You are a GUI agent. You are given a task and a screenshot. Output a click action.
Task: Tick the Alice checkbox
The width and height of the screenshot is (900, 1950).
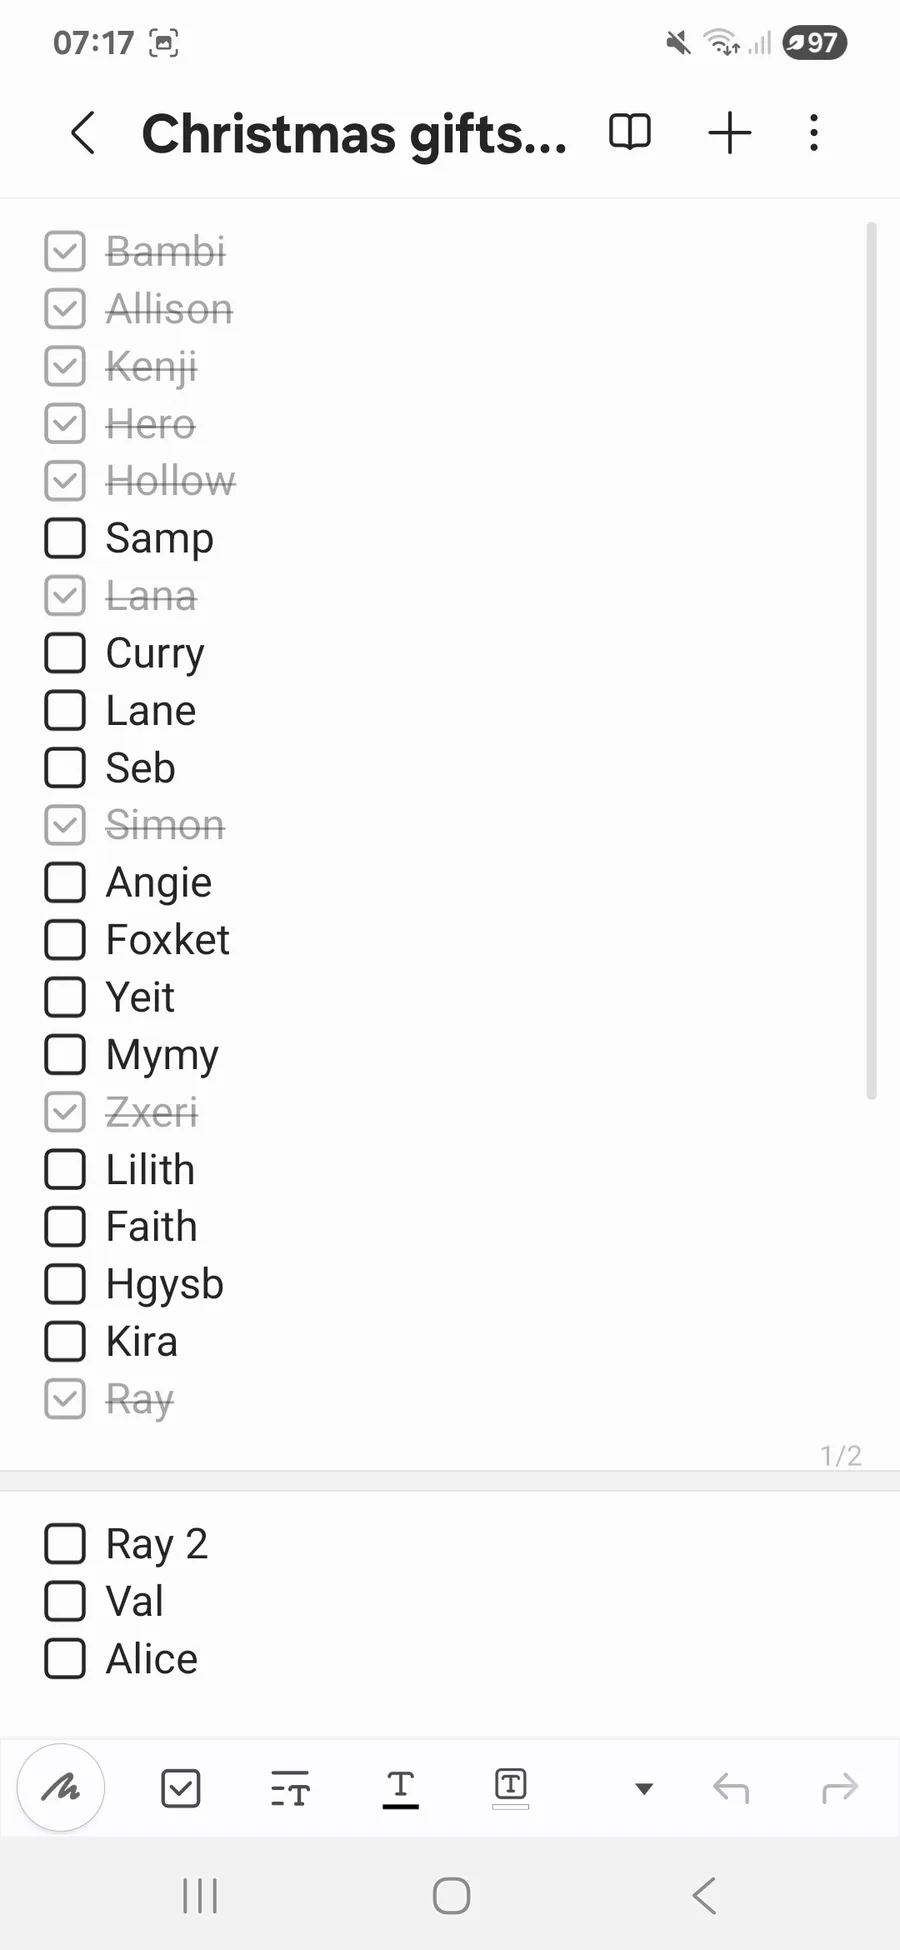click(65, 1658)
